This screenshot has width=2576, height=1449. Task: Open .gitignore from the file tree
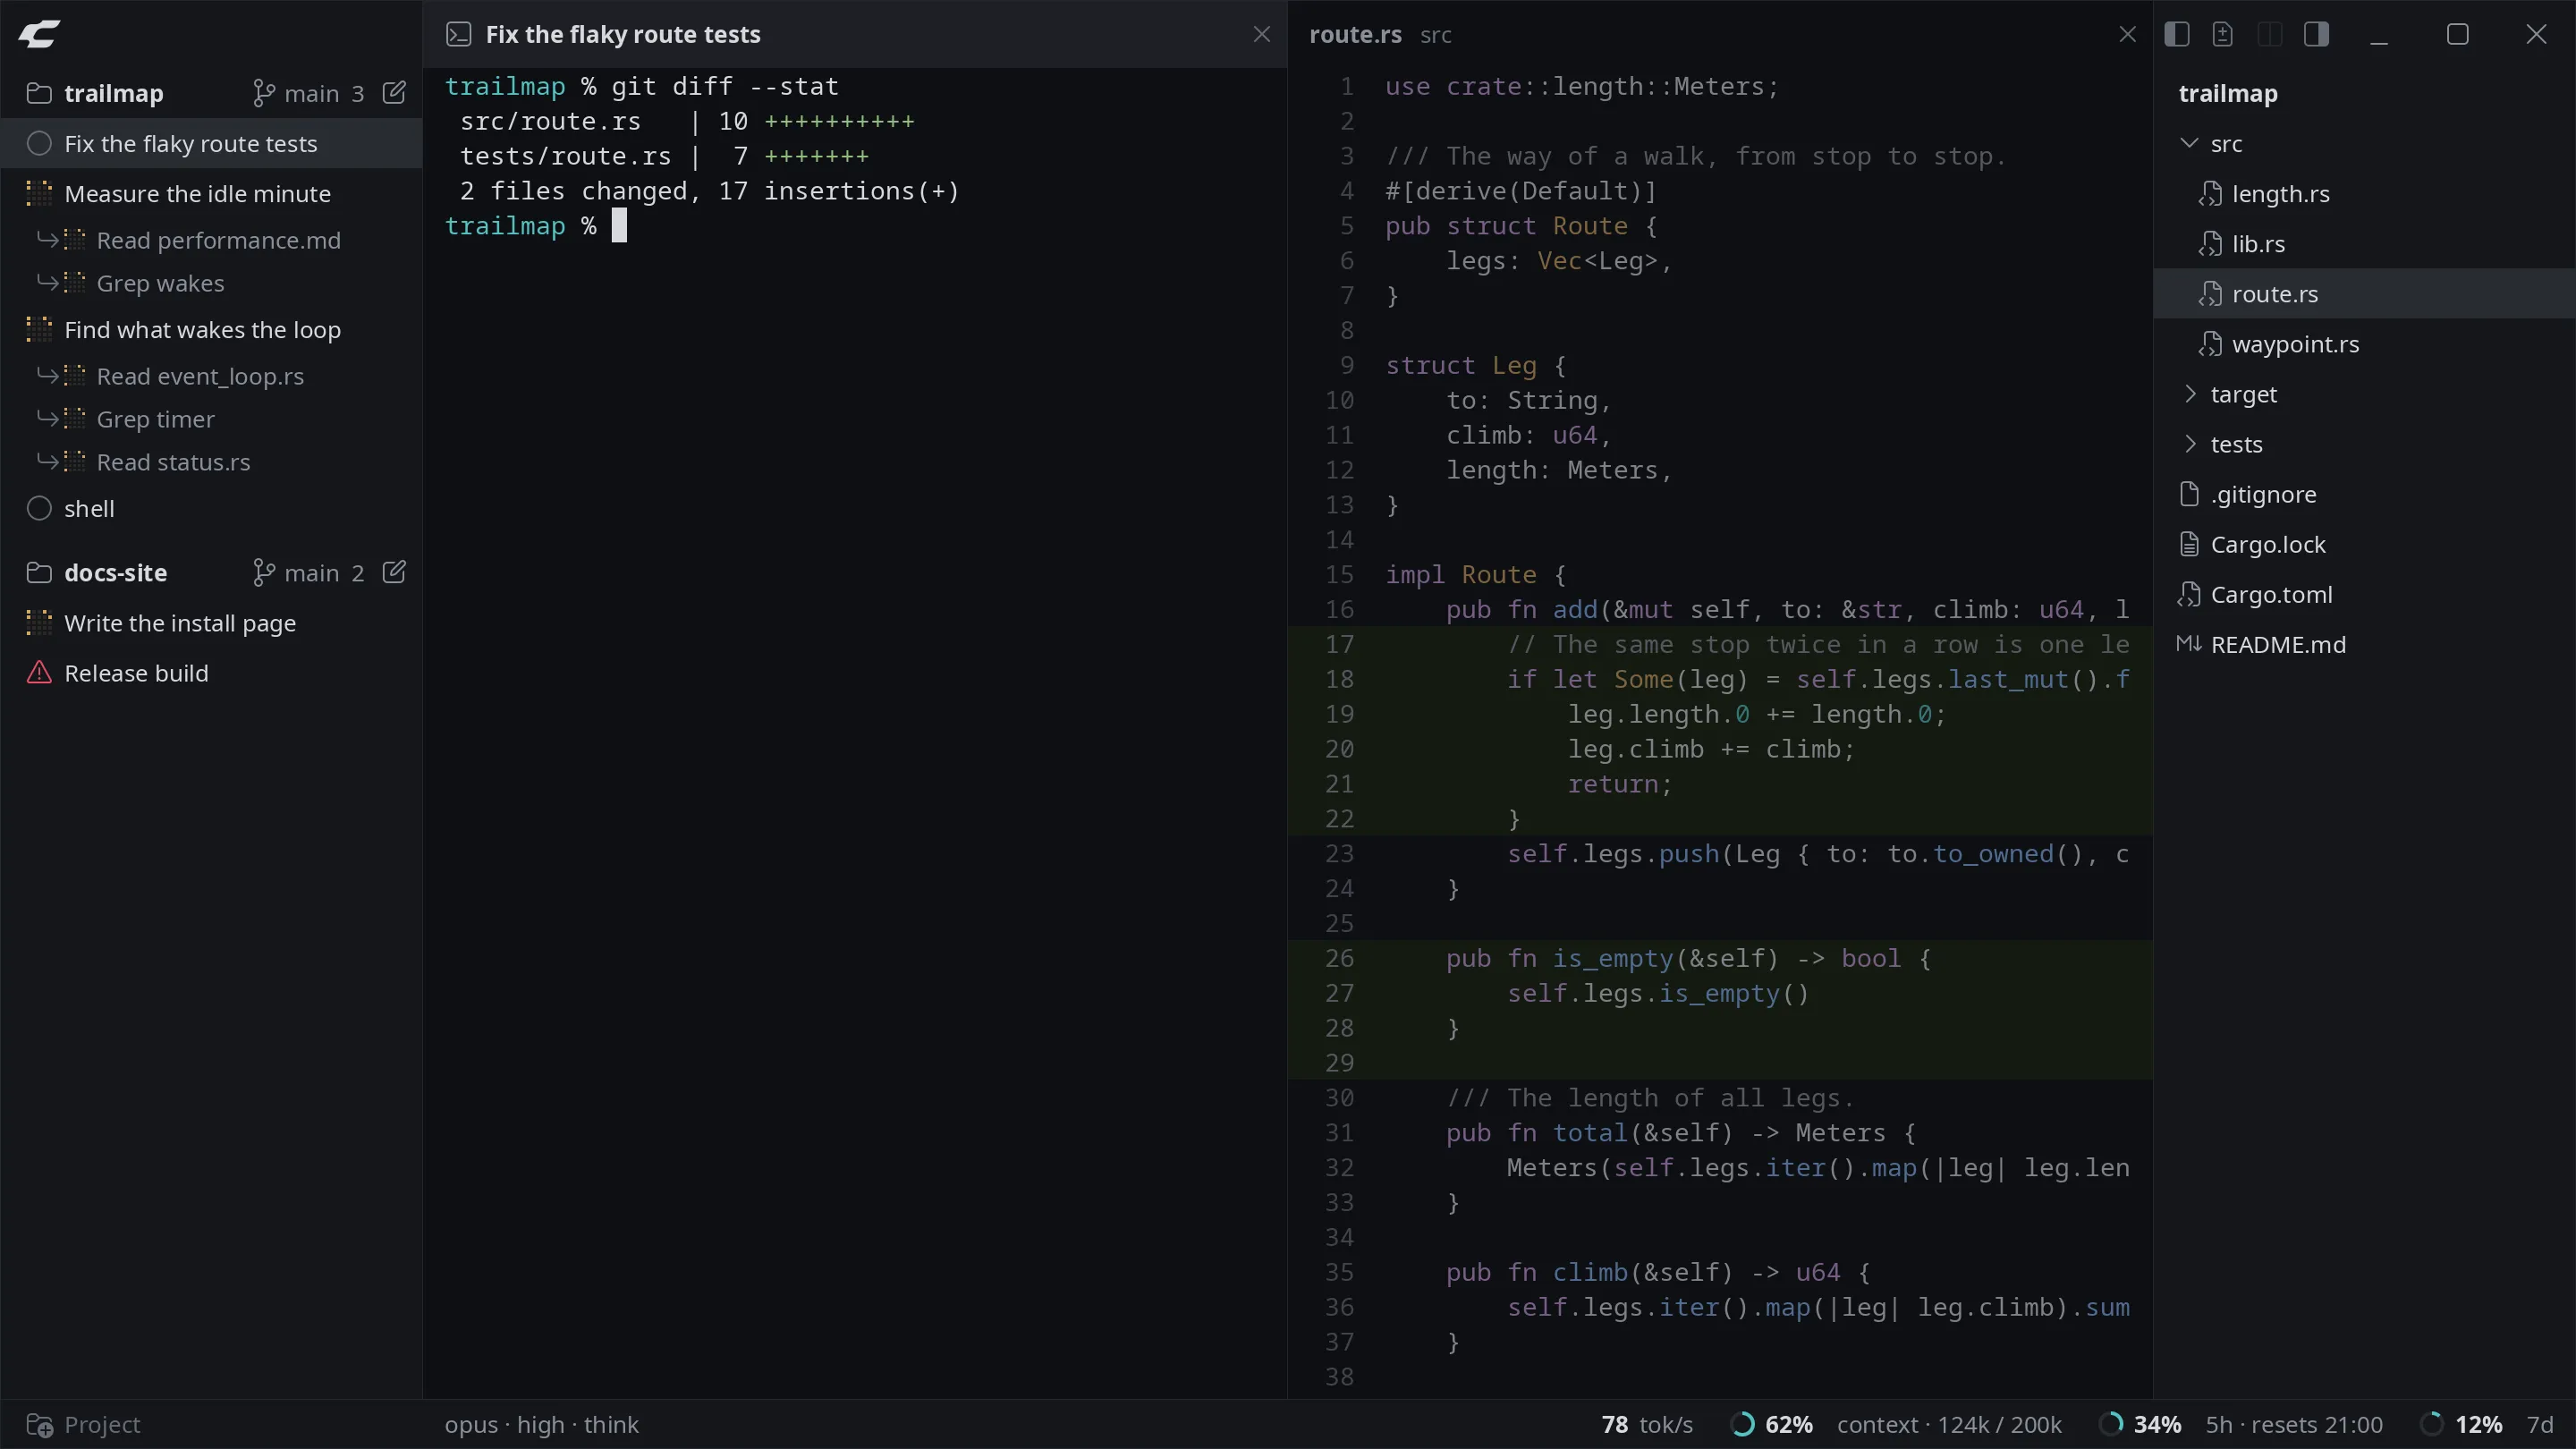(x=2364, y=494)
